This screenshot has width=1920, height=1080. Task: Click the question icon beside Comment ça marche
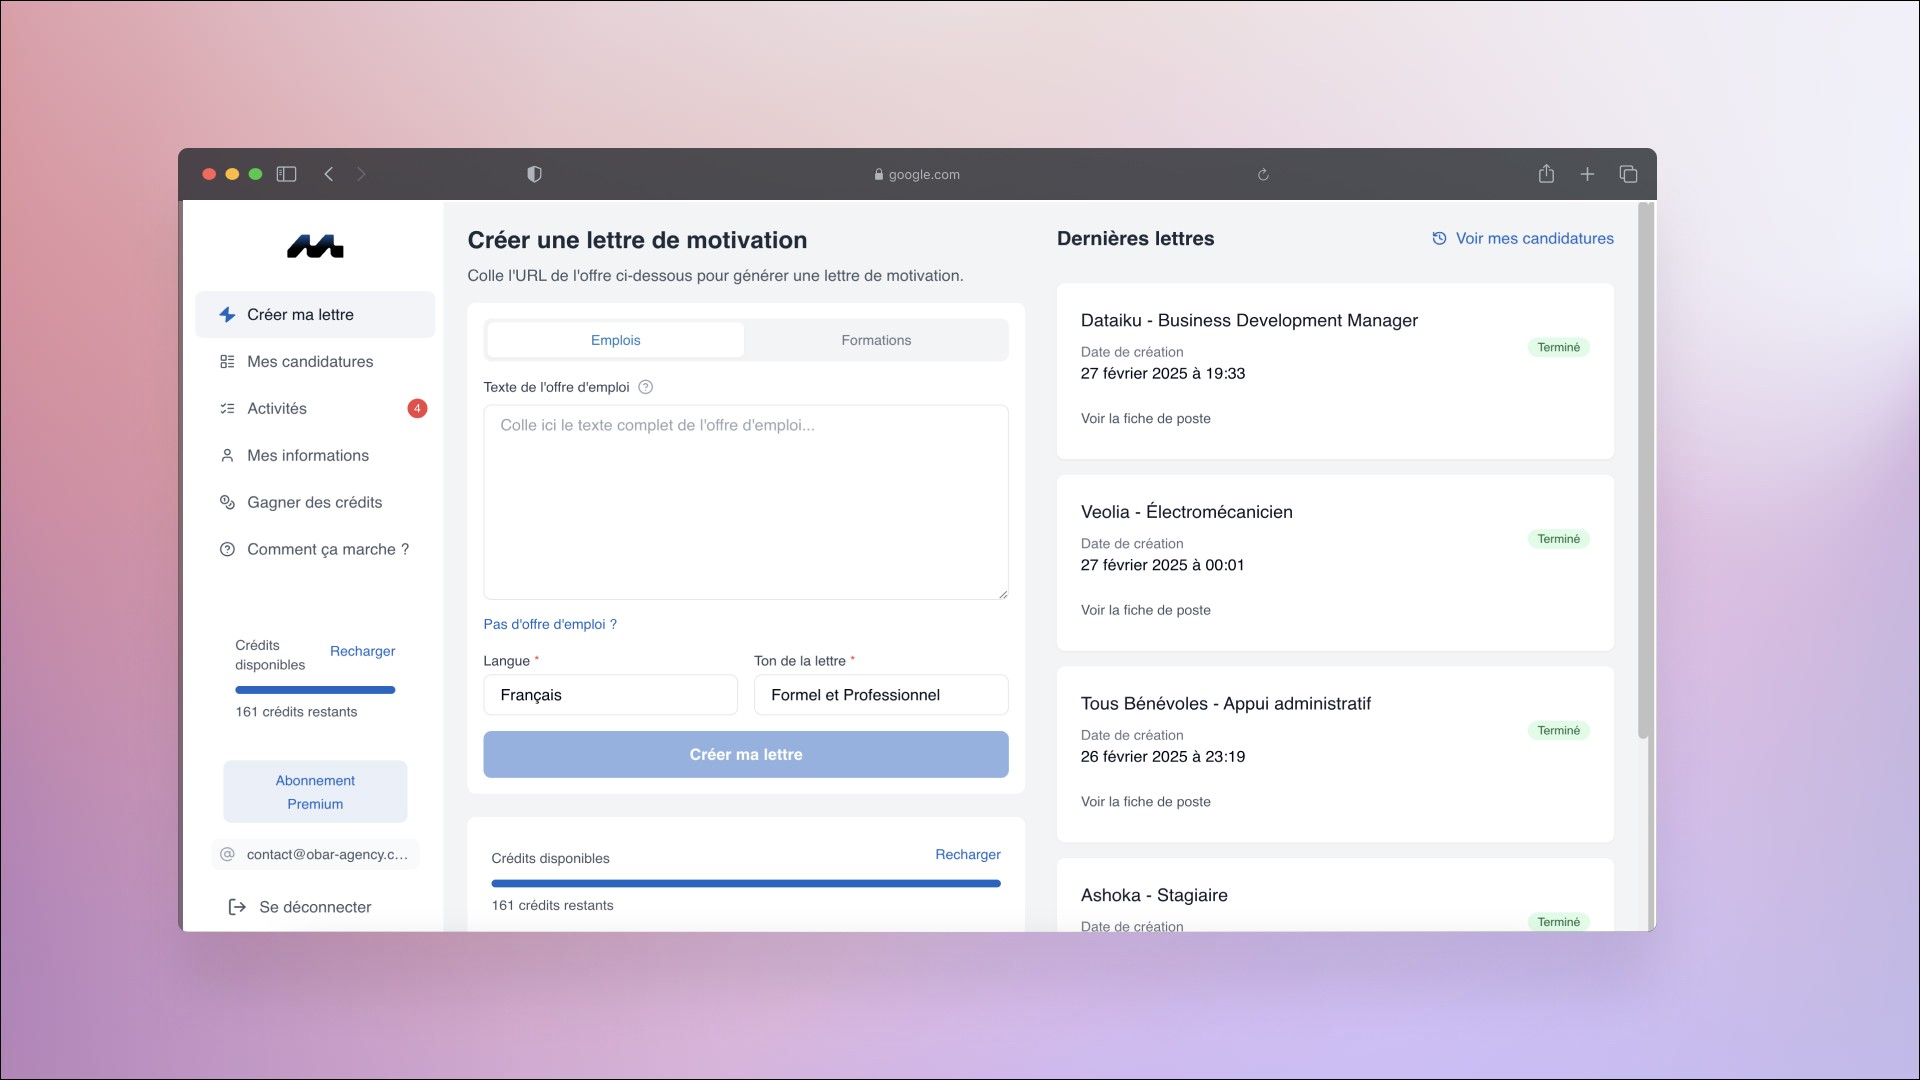click(227, 549)
